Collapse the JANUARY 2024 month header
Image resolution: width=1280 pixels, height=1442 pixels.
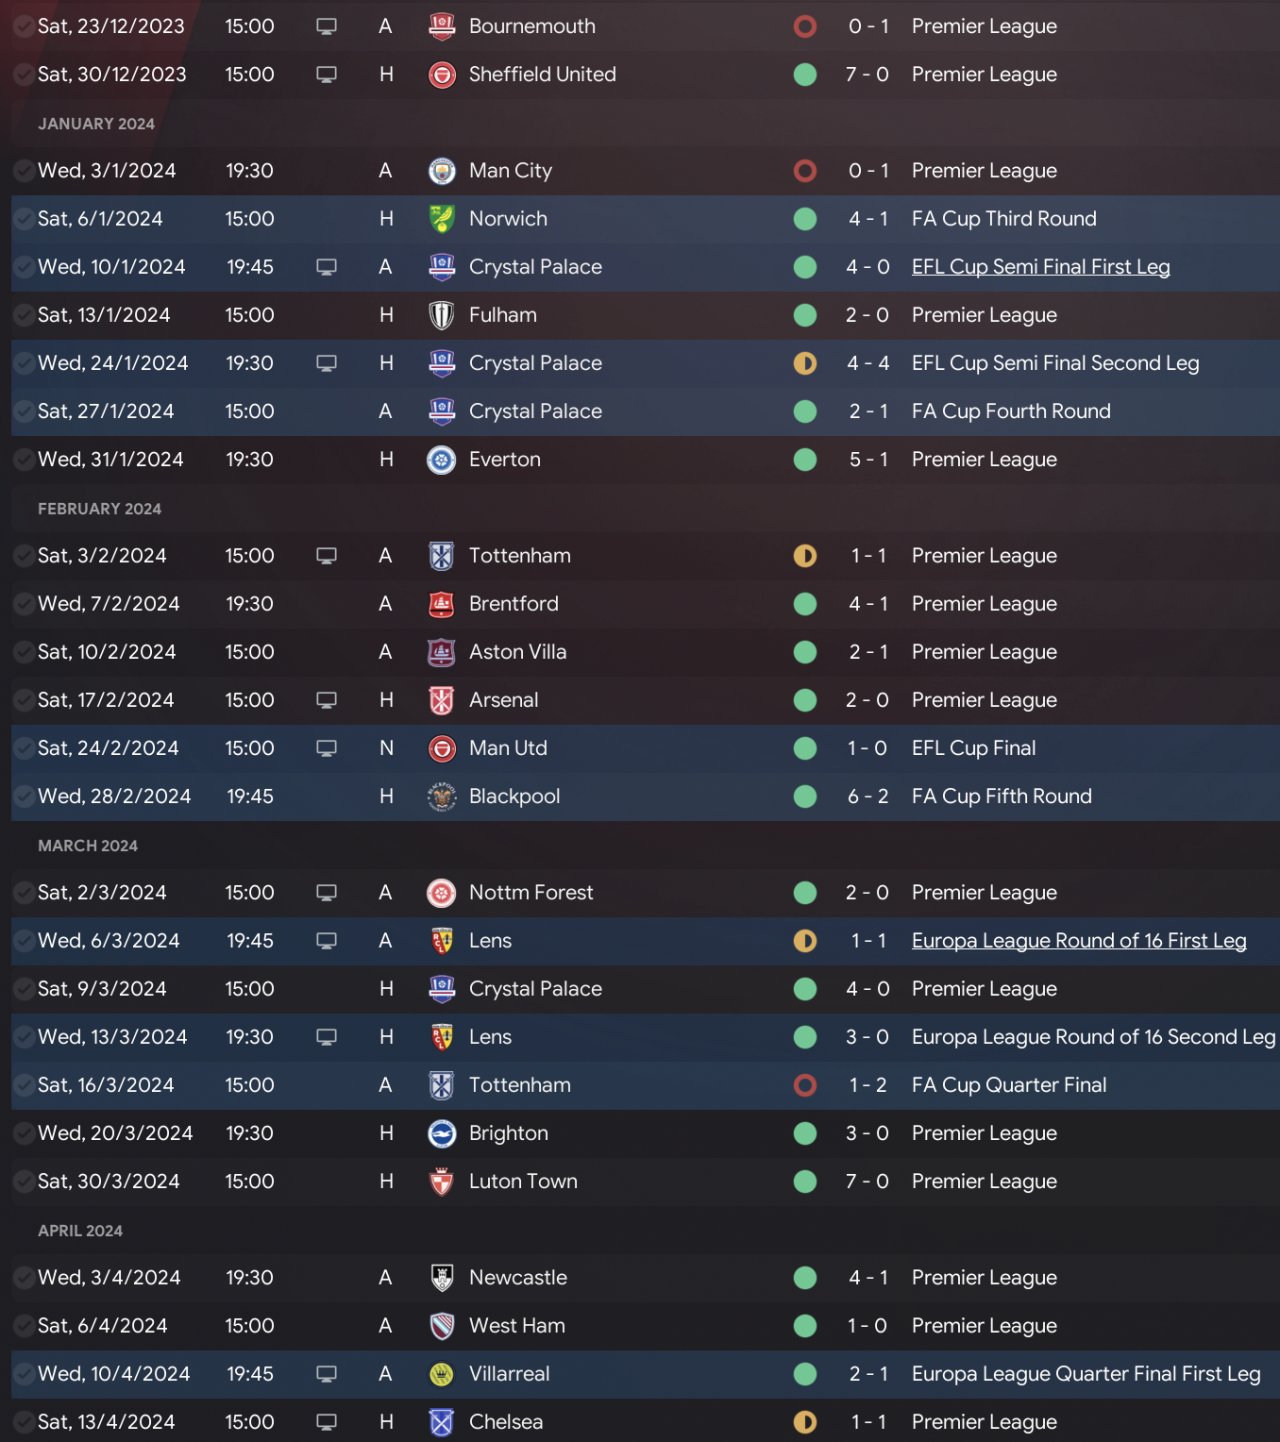[96, 124]
